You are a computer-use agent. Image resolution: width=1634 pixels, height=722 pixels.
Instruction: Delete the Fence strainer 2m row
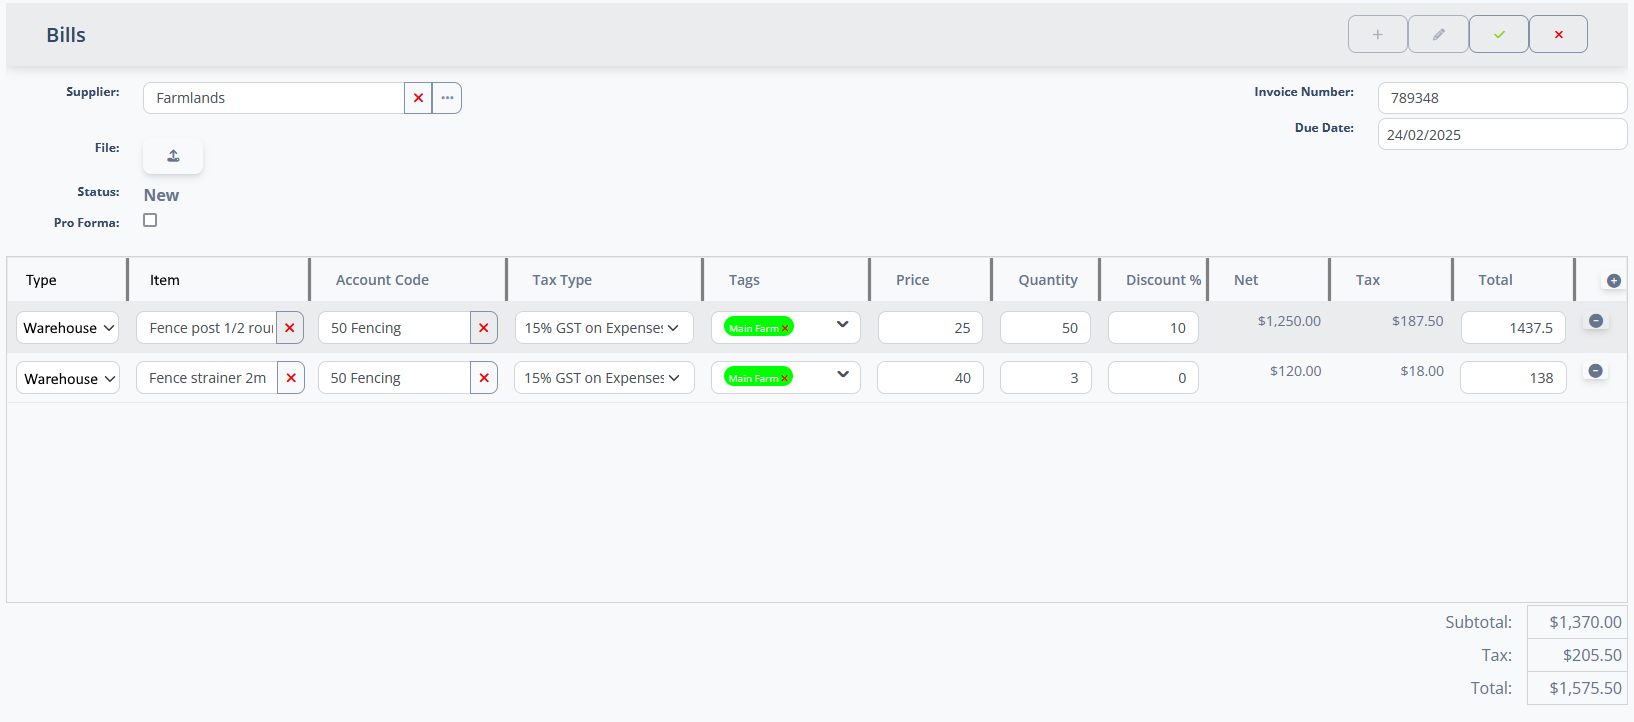(1596, 371)
